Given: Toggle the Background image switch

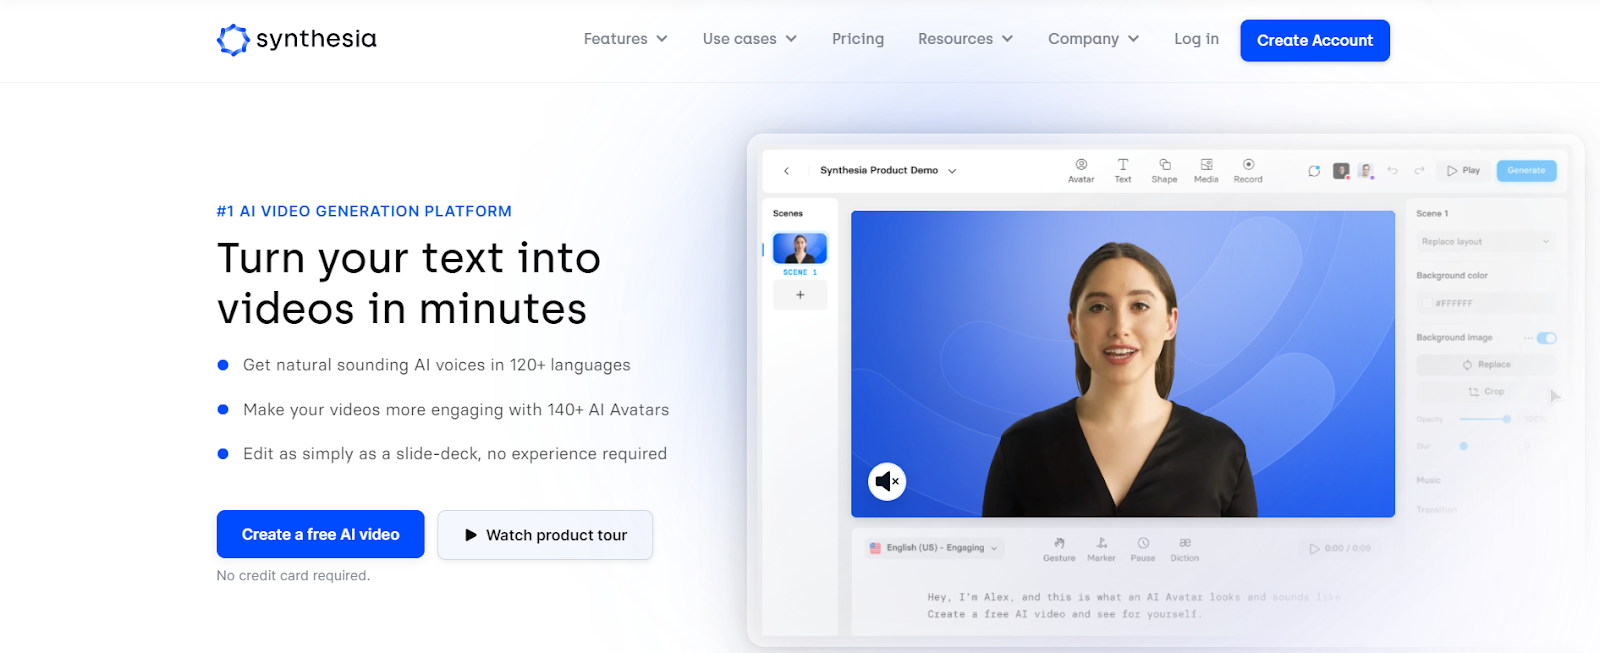Looking at the screenshot, I should pyautogui.click(x=1547, y=338).
